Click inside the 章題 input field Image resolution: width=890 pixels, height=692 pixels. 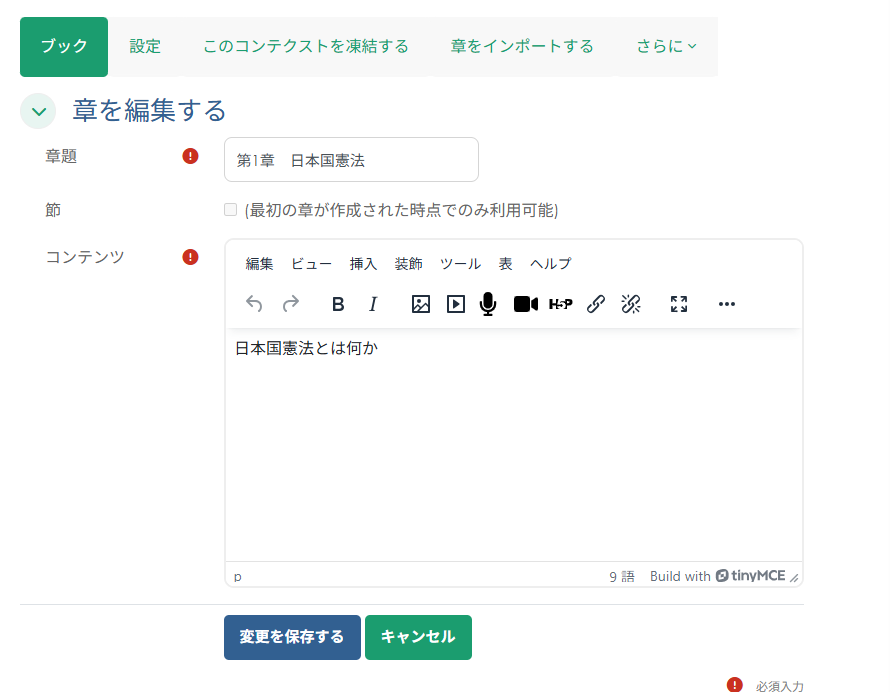pos(350,159)
